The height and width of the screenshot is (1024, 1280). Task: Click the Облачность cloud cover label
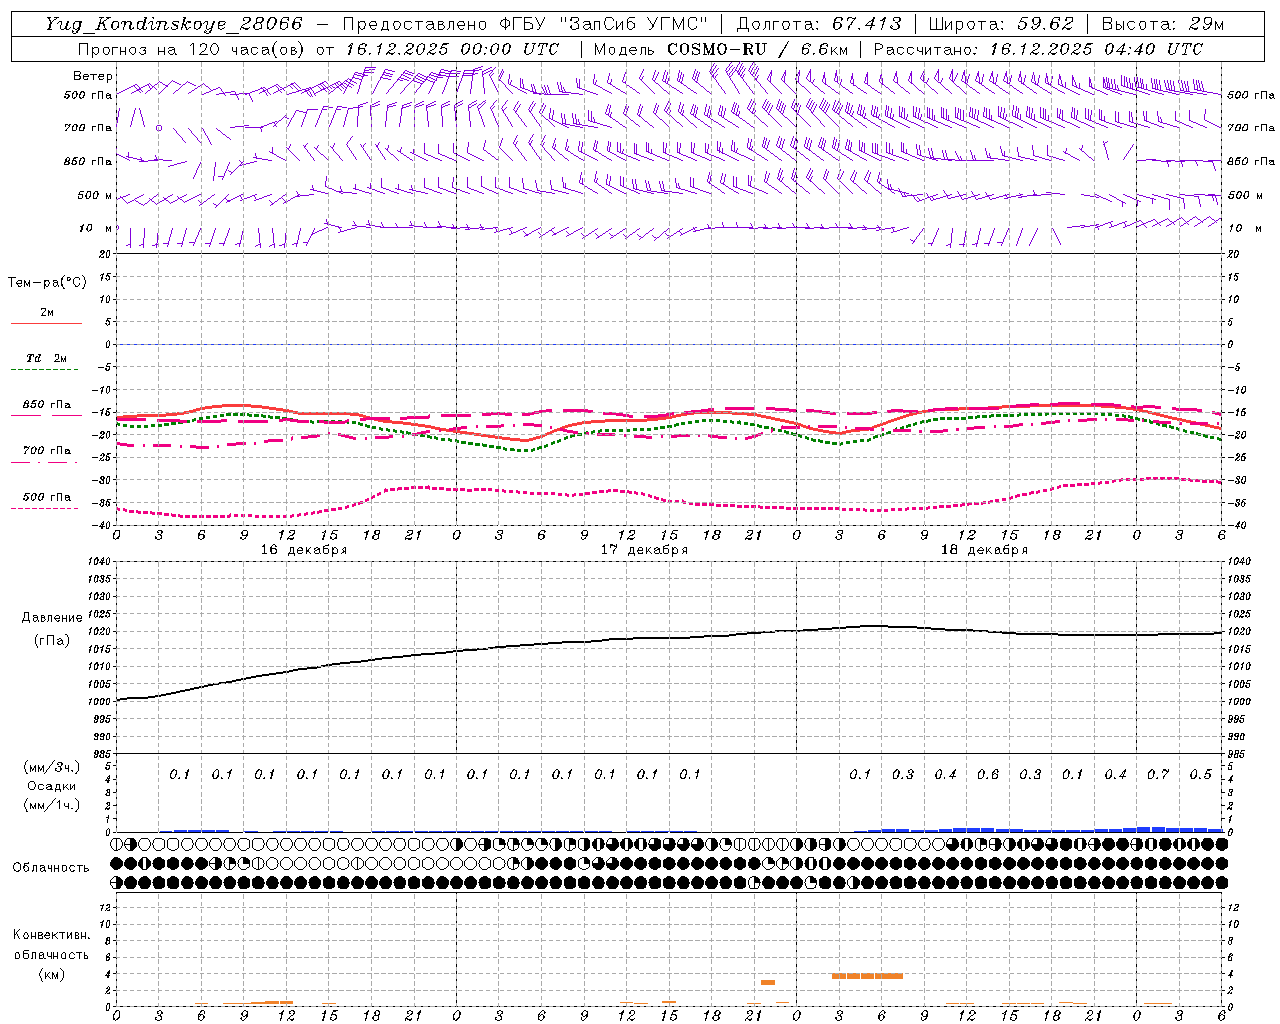51,868
